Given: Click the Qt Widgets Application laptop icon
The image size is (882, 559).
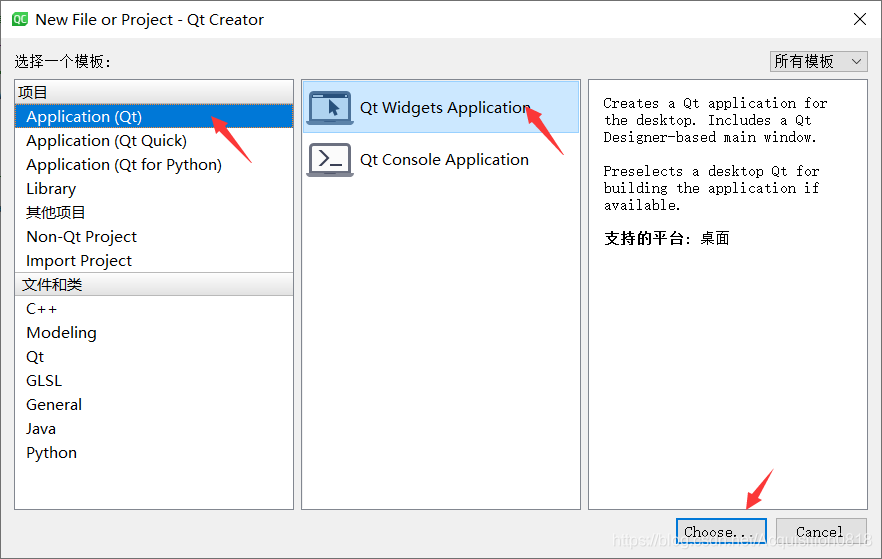Looking at the screenshot, I should pyautogui.click(x=330, y=107).
